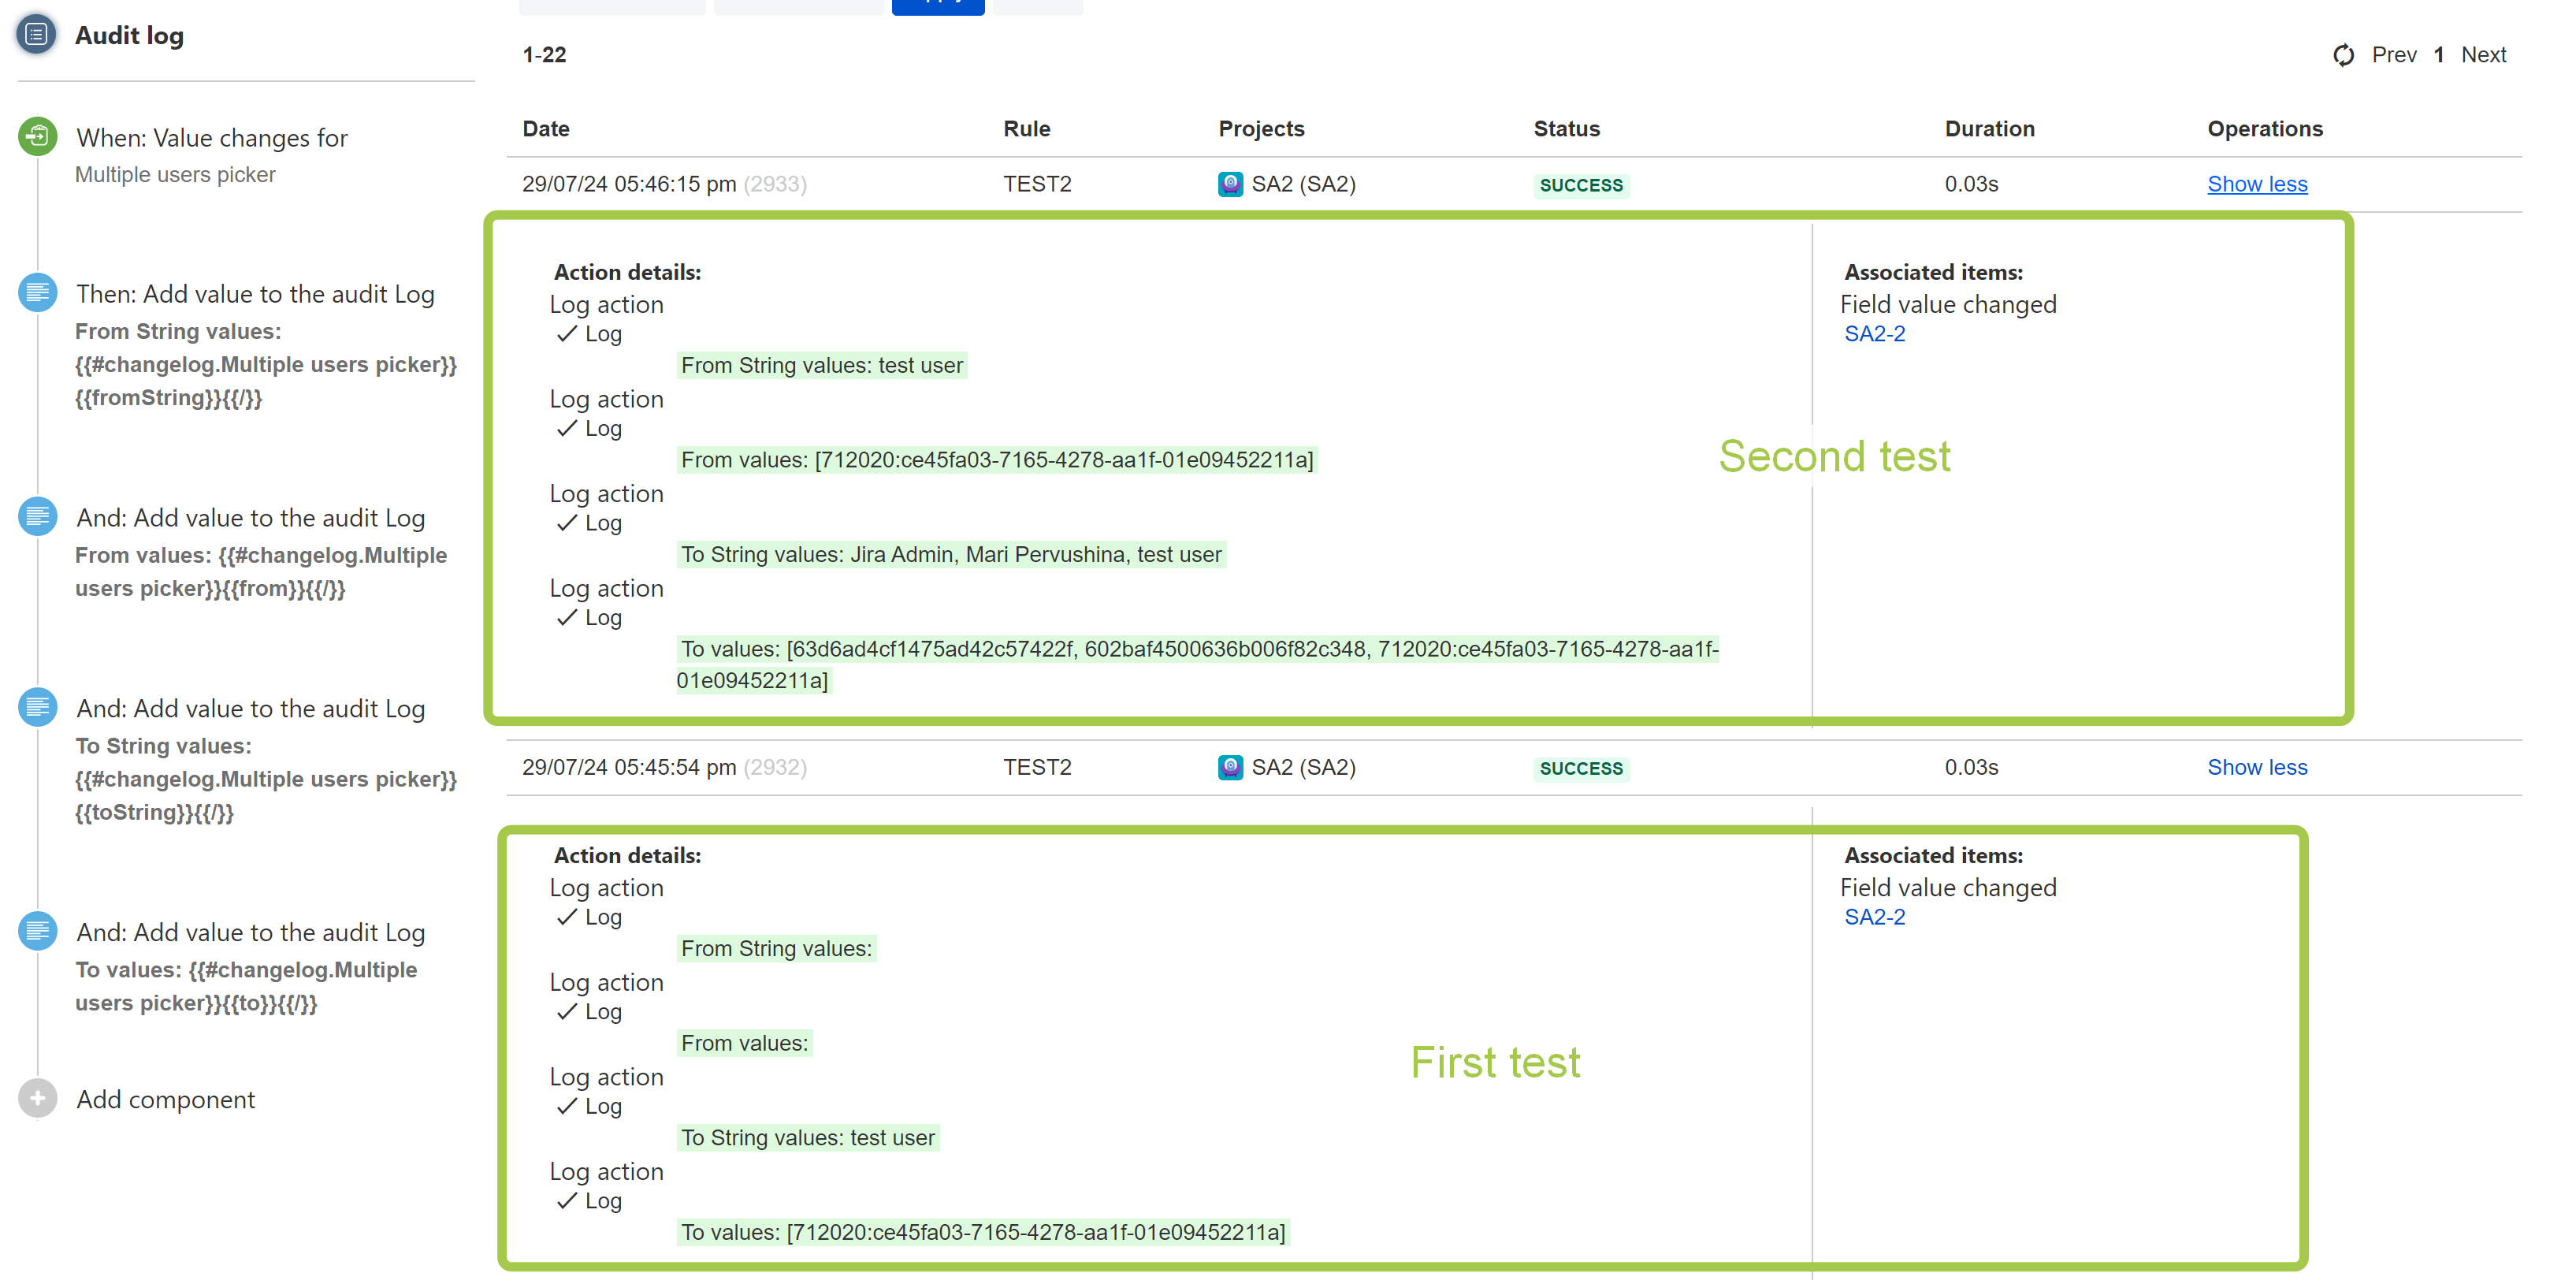
Task: Select Then: Add value to the audit Log
Action: point(255,294)
